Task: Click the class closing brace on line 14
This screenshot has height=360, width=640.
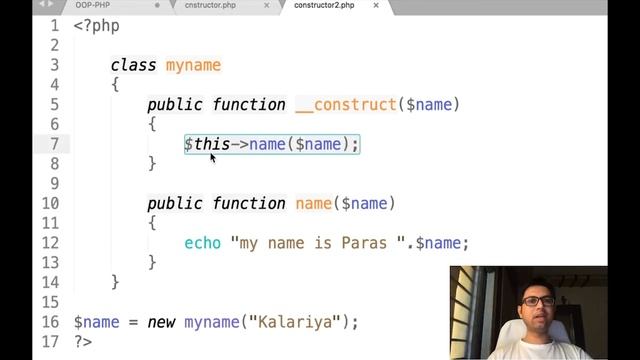Action: click(115, 282)
